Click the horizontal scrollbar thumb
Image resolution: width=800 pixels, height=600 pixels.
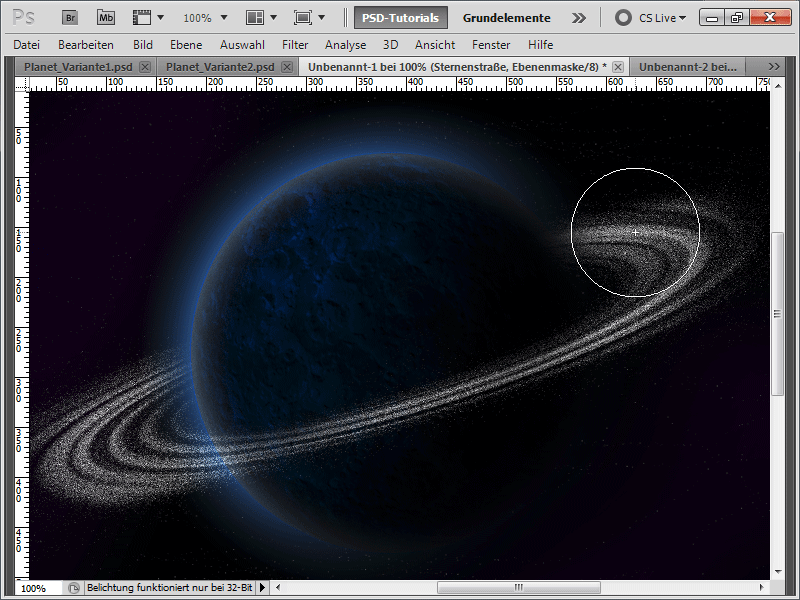(518, 588)
